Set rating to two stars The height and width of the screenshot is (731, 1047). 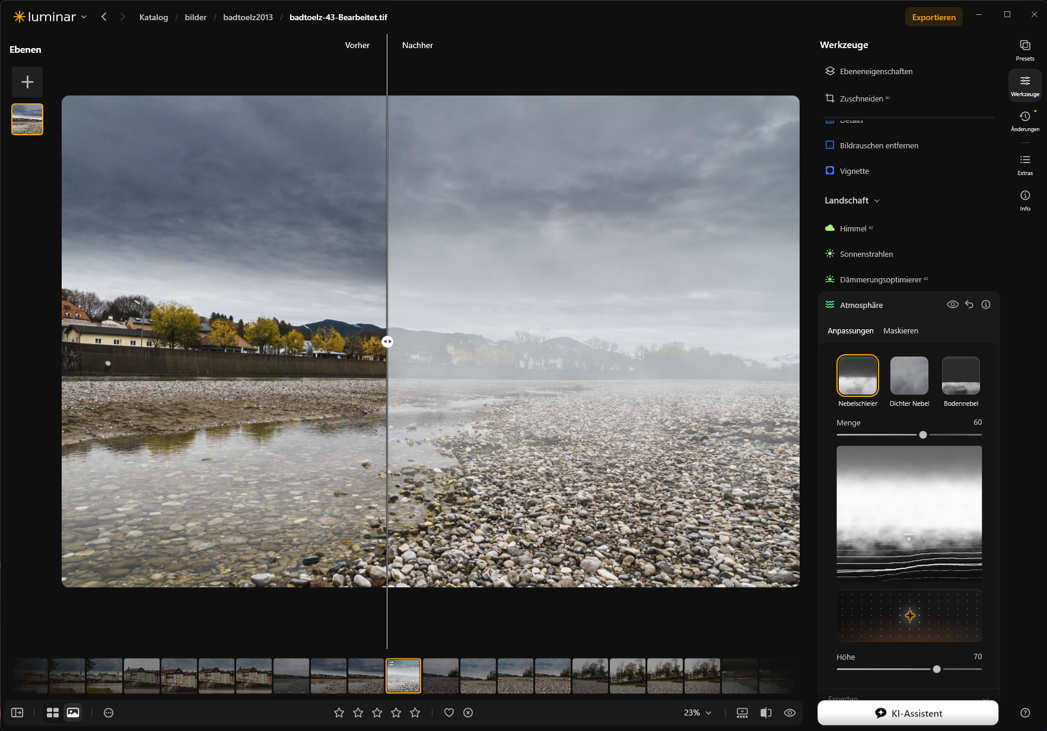tap(358, 712)
